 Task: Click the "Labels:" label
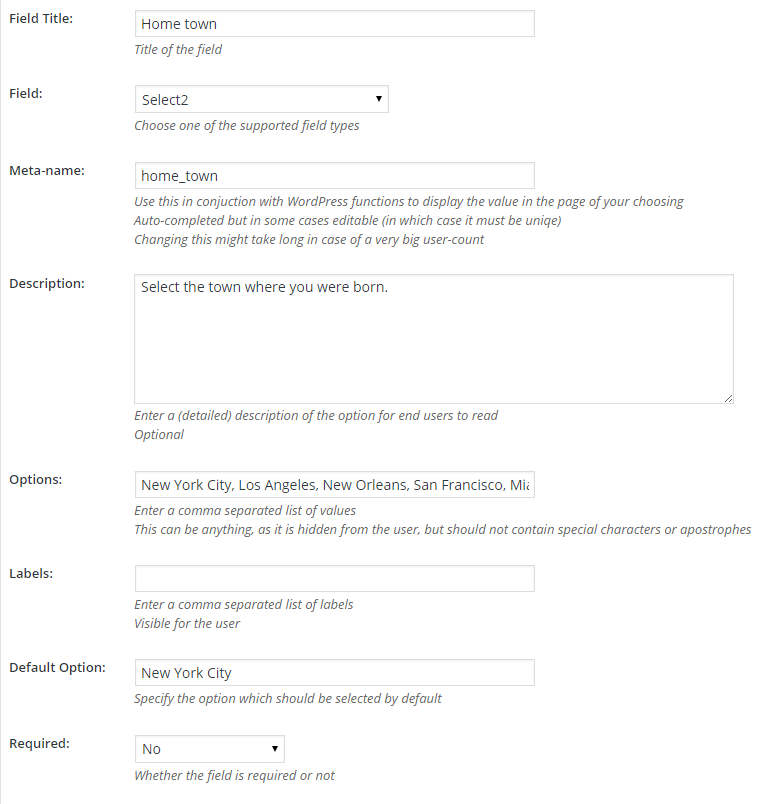tap(32, 573)
